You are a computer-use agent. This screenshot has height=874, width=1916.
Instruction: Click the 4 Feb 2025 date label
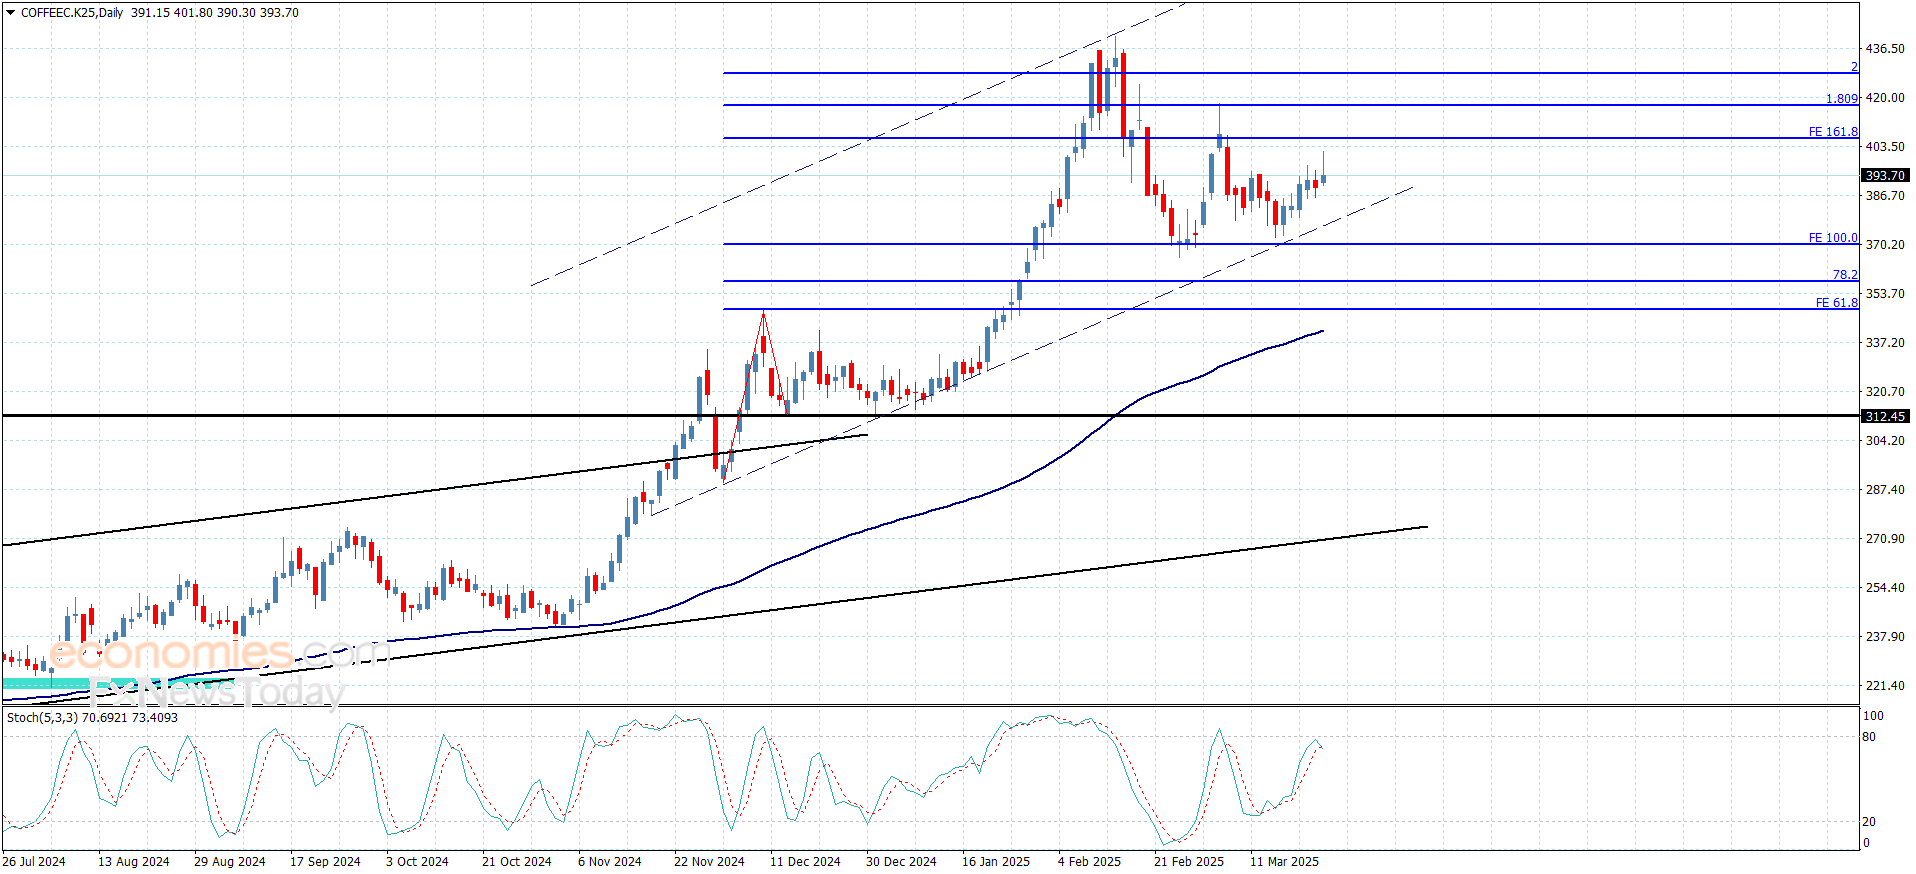click(1089, 862)
